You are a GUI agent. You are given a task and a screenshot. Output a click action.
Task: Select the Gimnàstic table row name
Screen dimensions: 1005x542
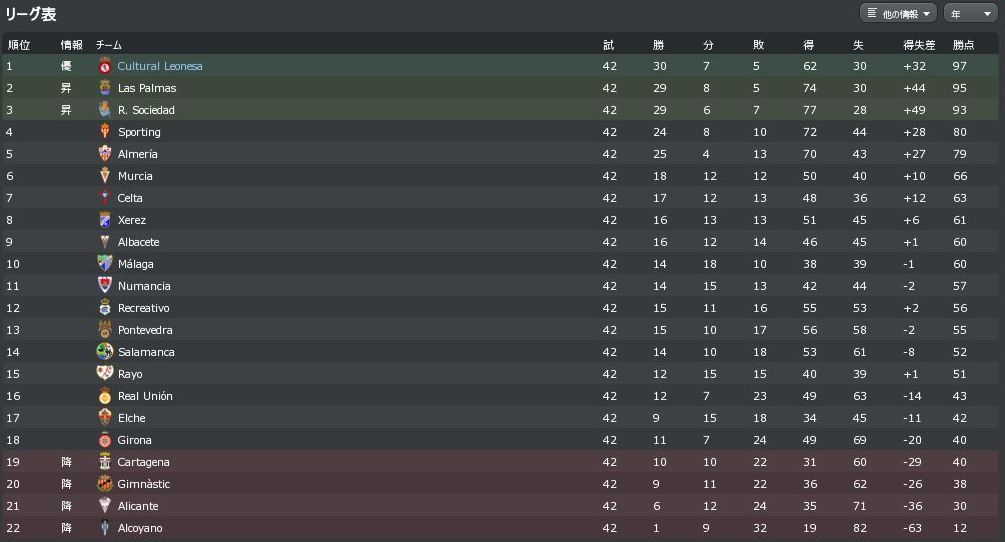(144, 484)
